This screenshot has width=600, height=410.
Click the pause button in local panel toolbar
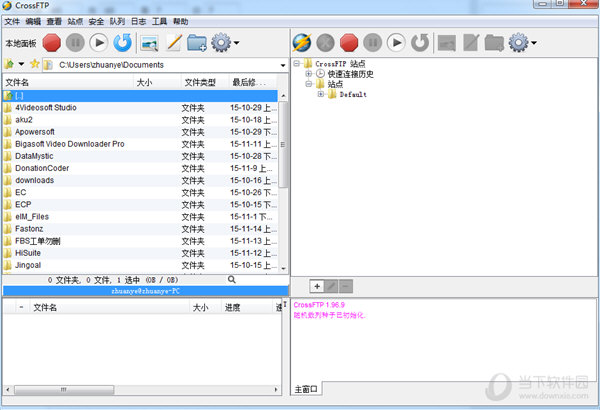pyautogui.click(x=75, y=42)
